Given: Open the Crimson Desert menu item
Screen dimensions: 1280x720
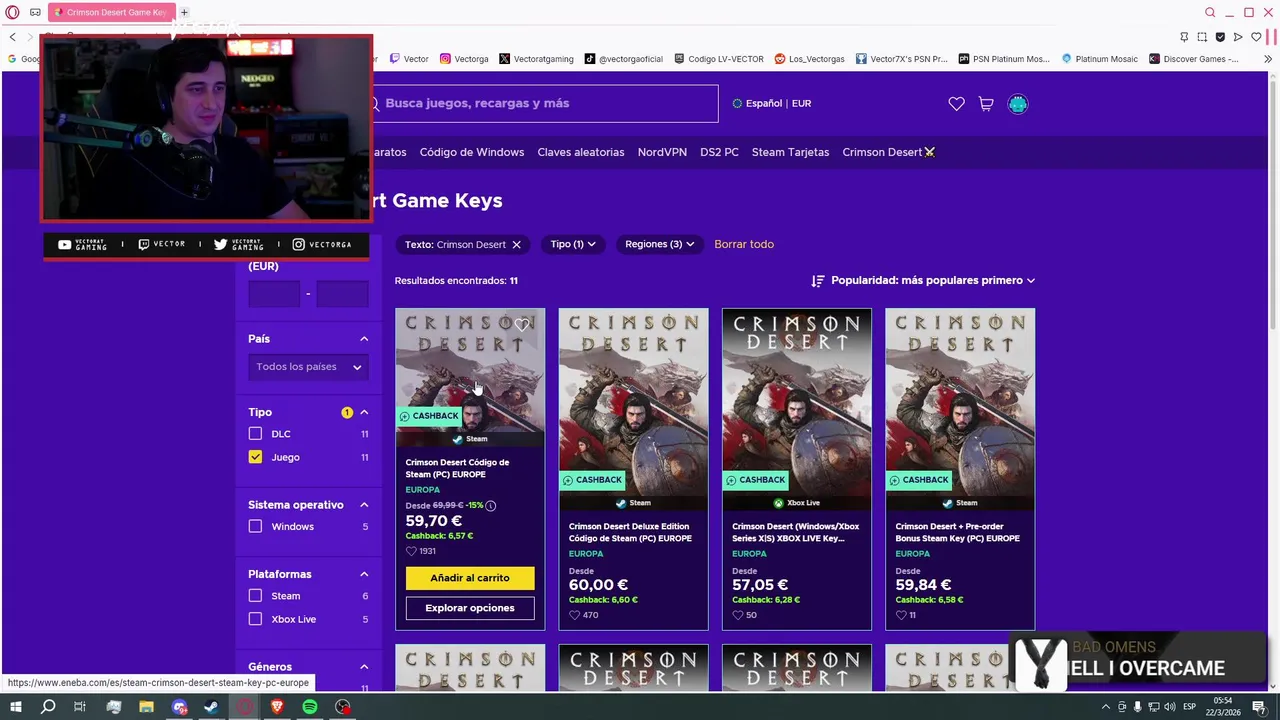Looking at the screenshot, I should tap(888, 152).
